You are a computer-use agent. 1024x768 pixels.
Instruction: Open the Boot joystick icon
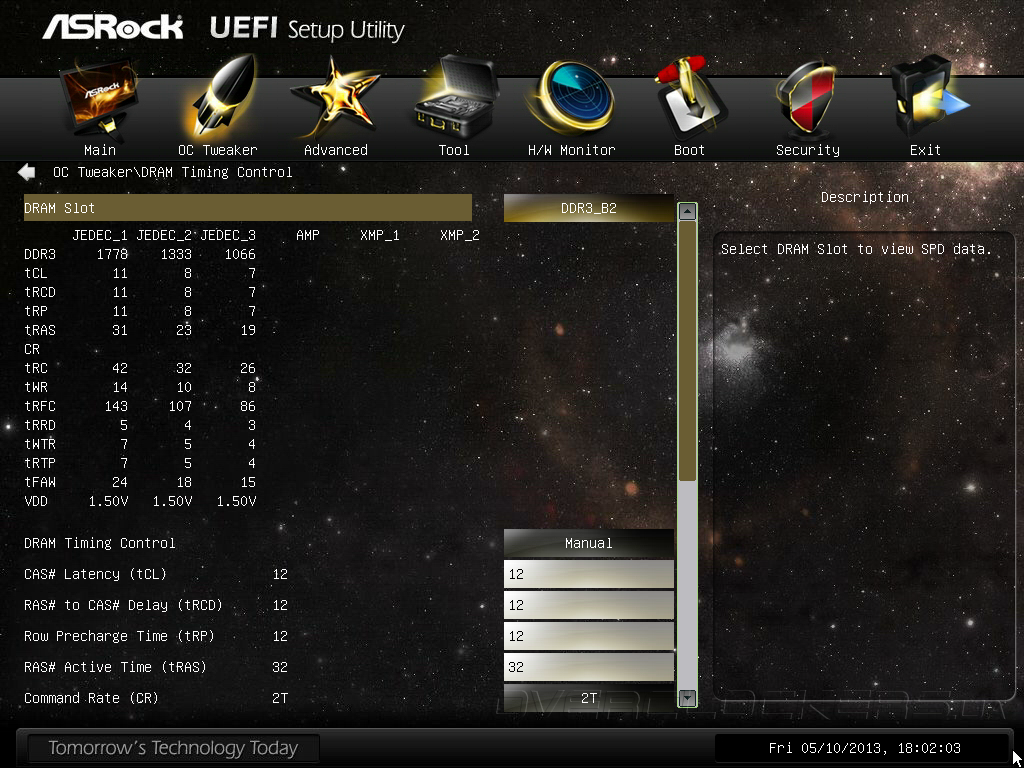(690, 98)
